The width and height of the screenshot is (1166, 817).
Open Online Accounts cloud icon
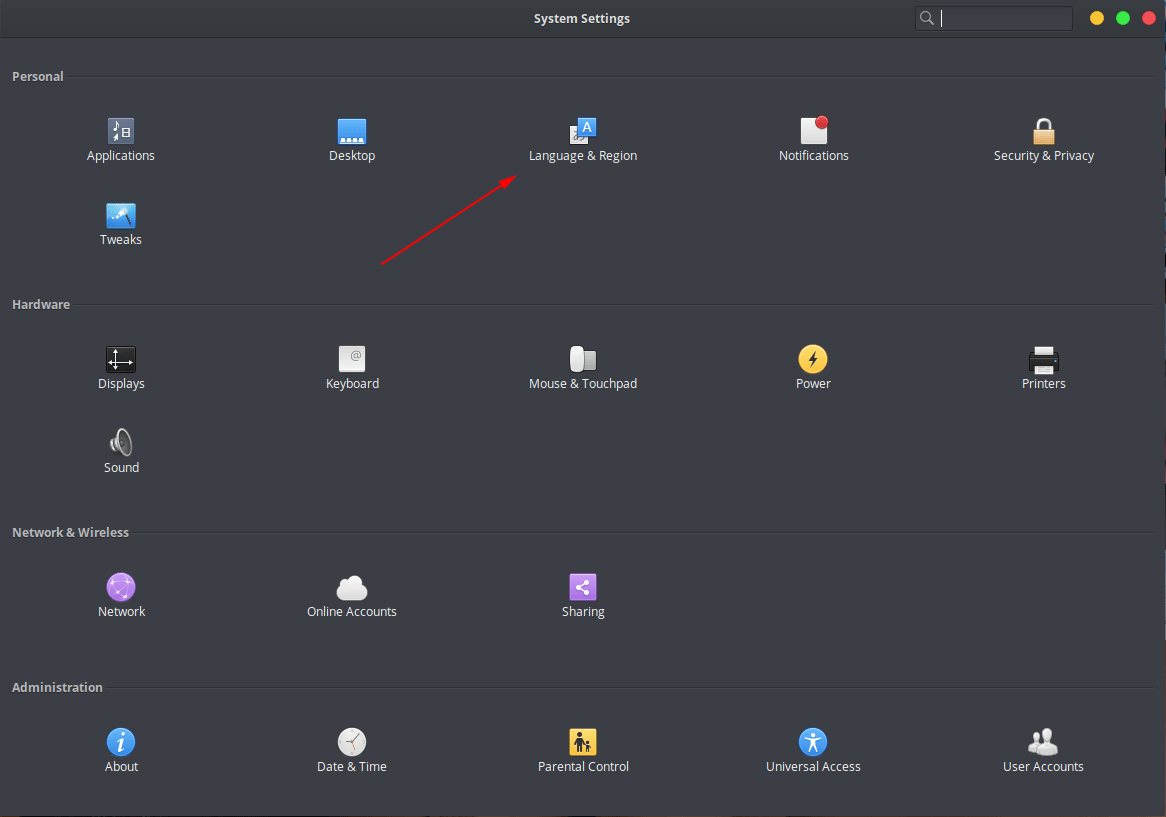pos(352,588)
